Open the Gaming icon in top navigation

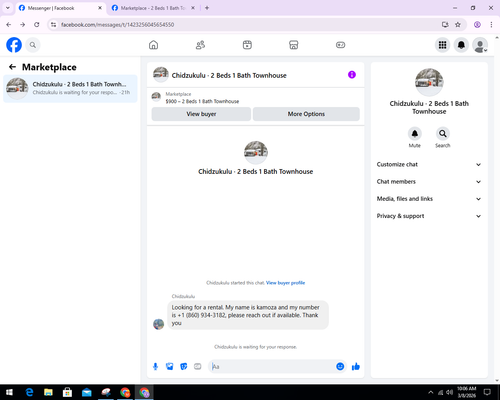[340, 45]
